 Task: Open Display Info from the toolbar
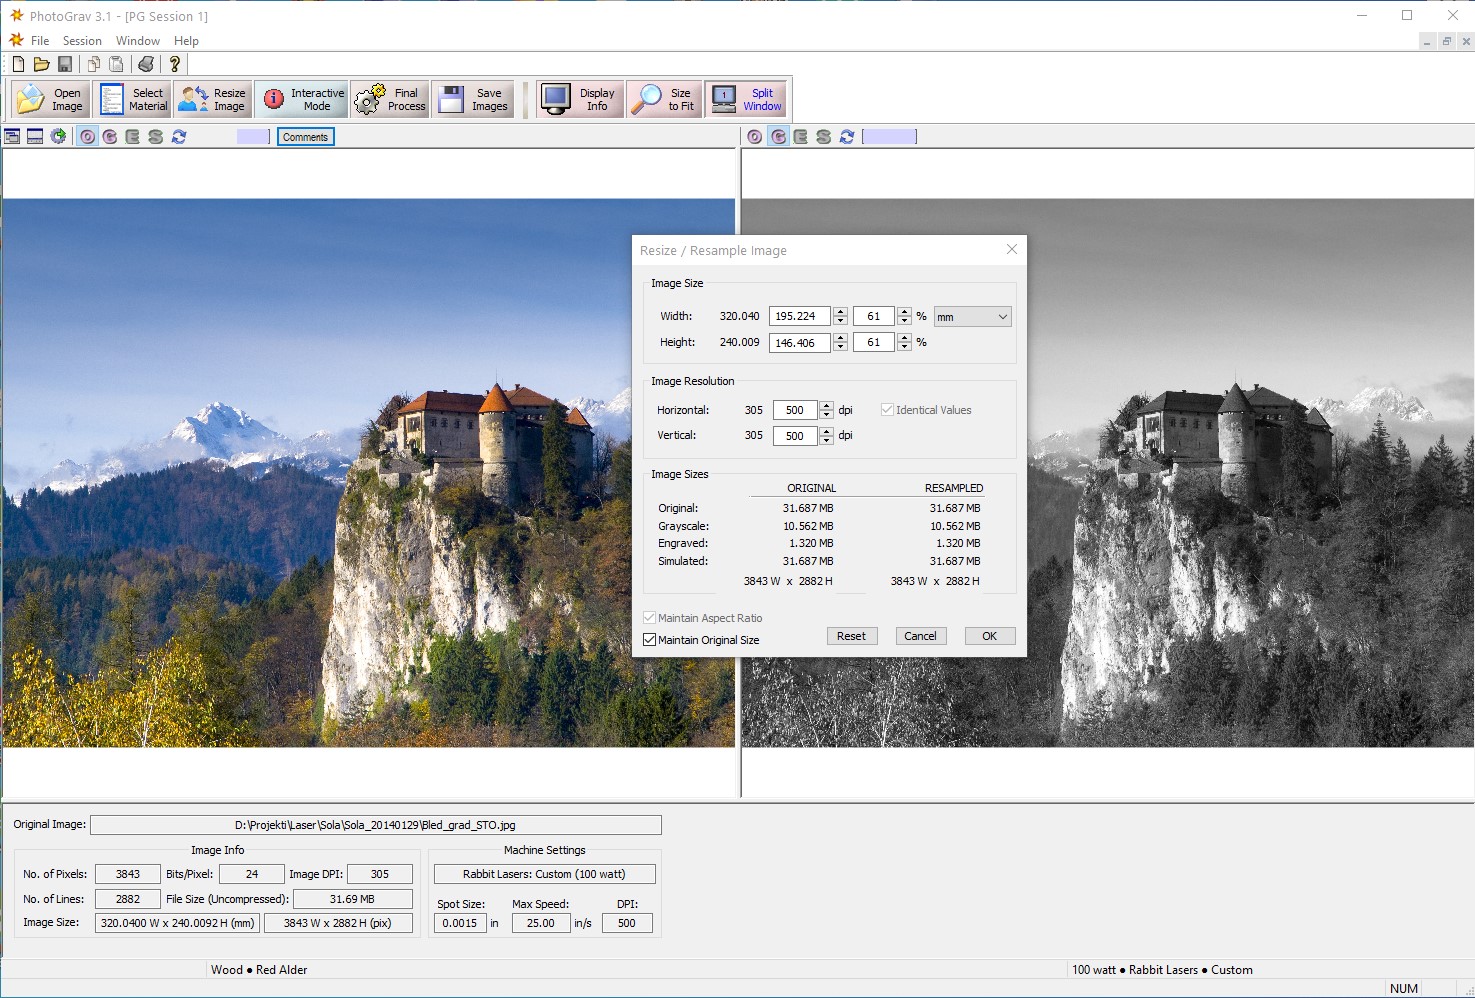click(581, 99)
